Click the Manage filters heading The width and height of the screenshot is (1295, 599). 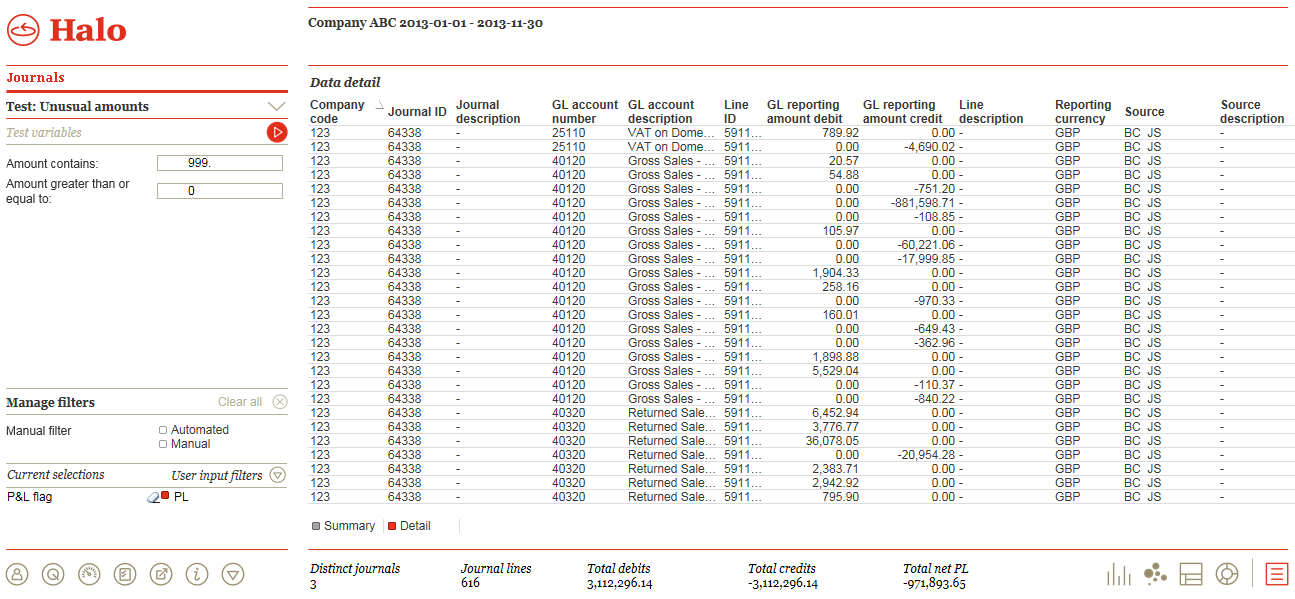51,403
